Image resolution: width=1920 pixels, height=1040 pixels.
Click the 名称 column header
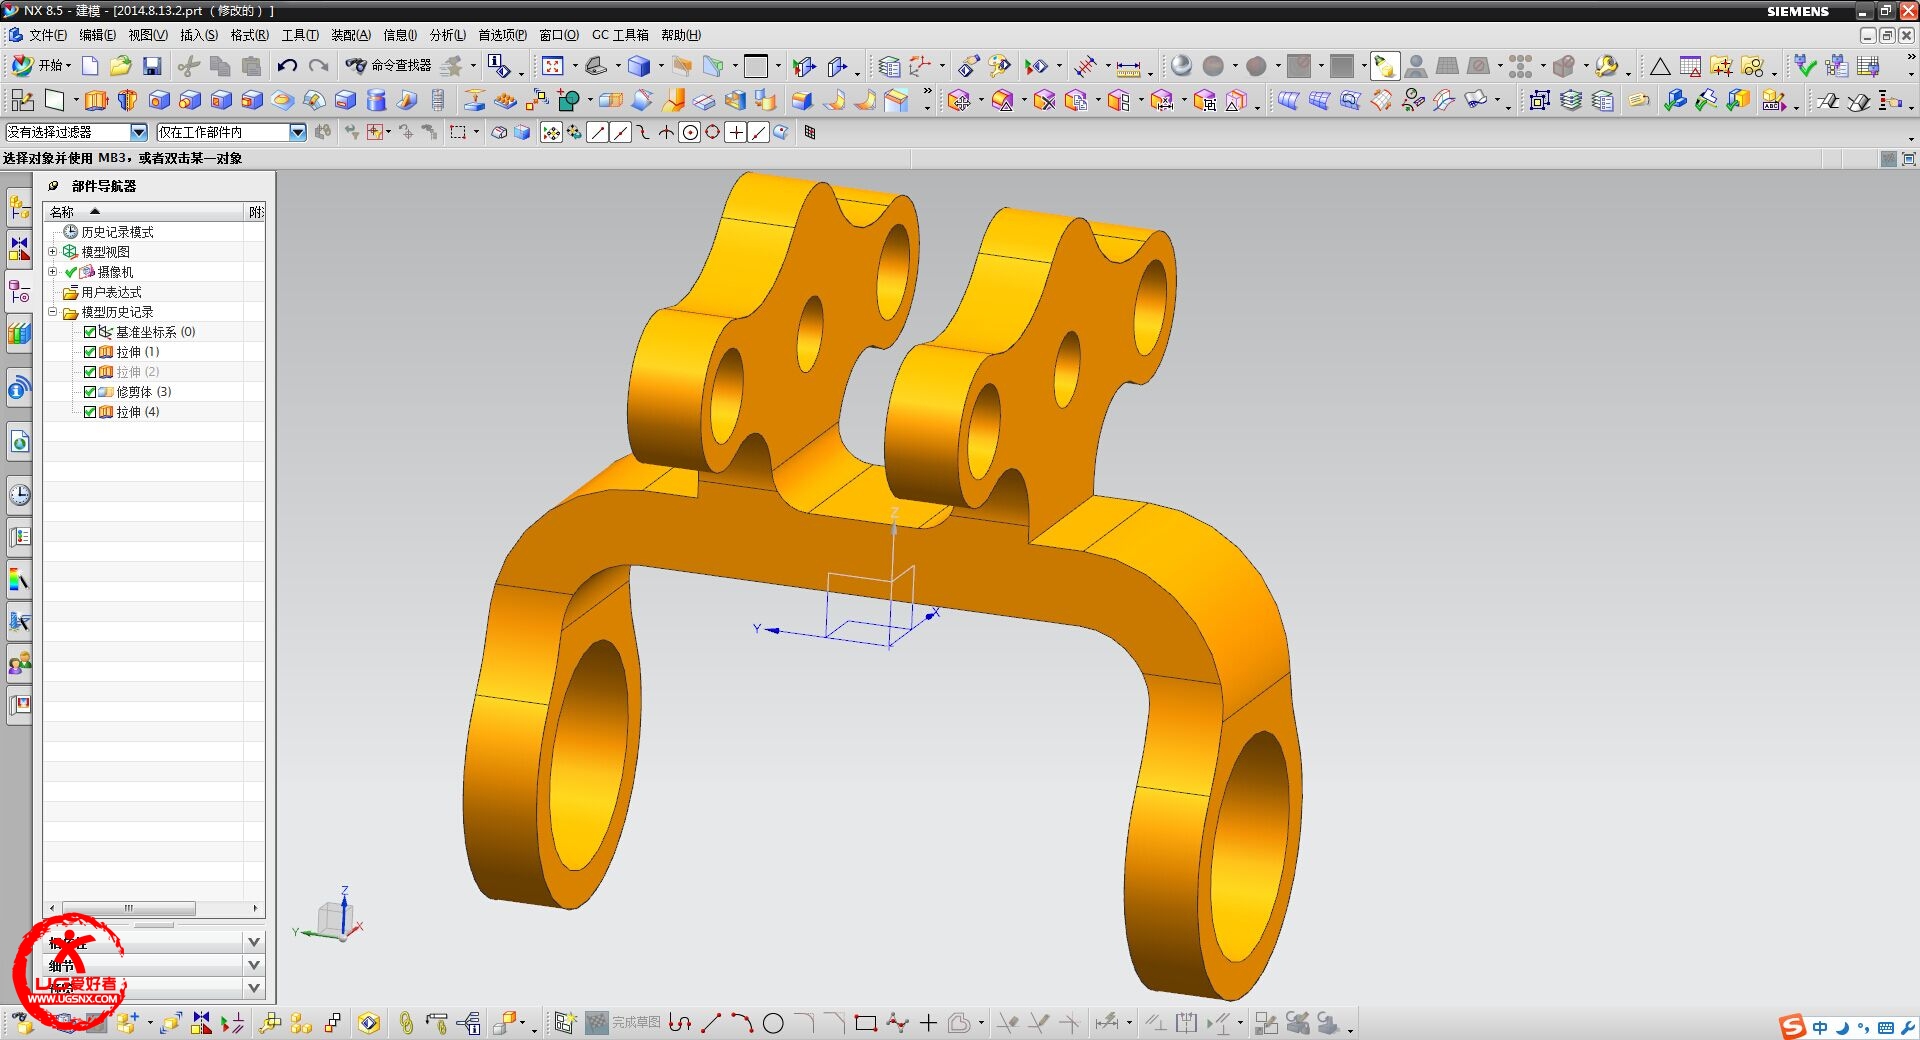pos(144,212)
